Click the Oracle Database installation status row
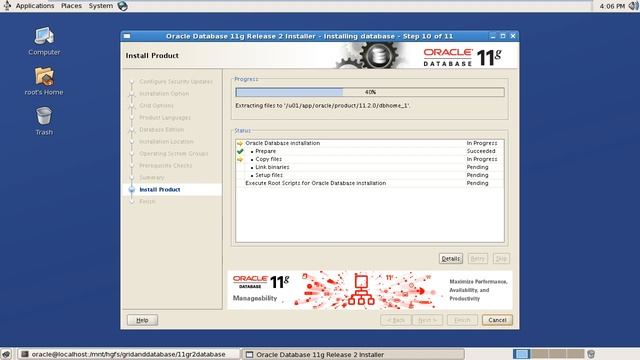 pyautogui.click(x=370, y=143)
